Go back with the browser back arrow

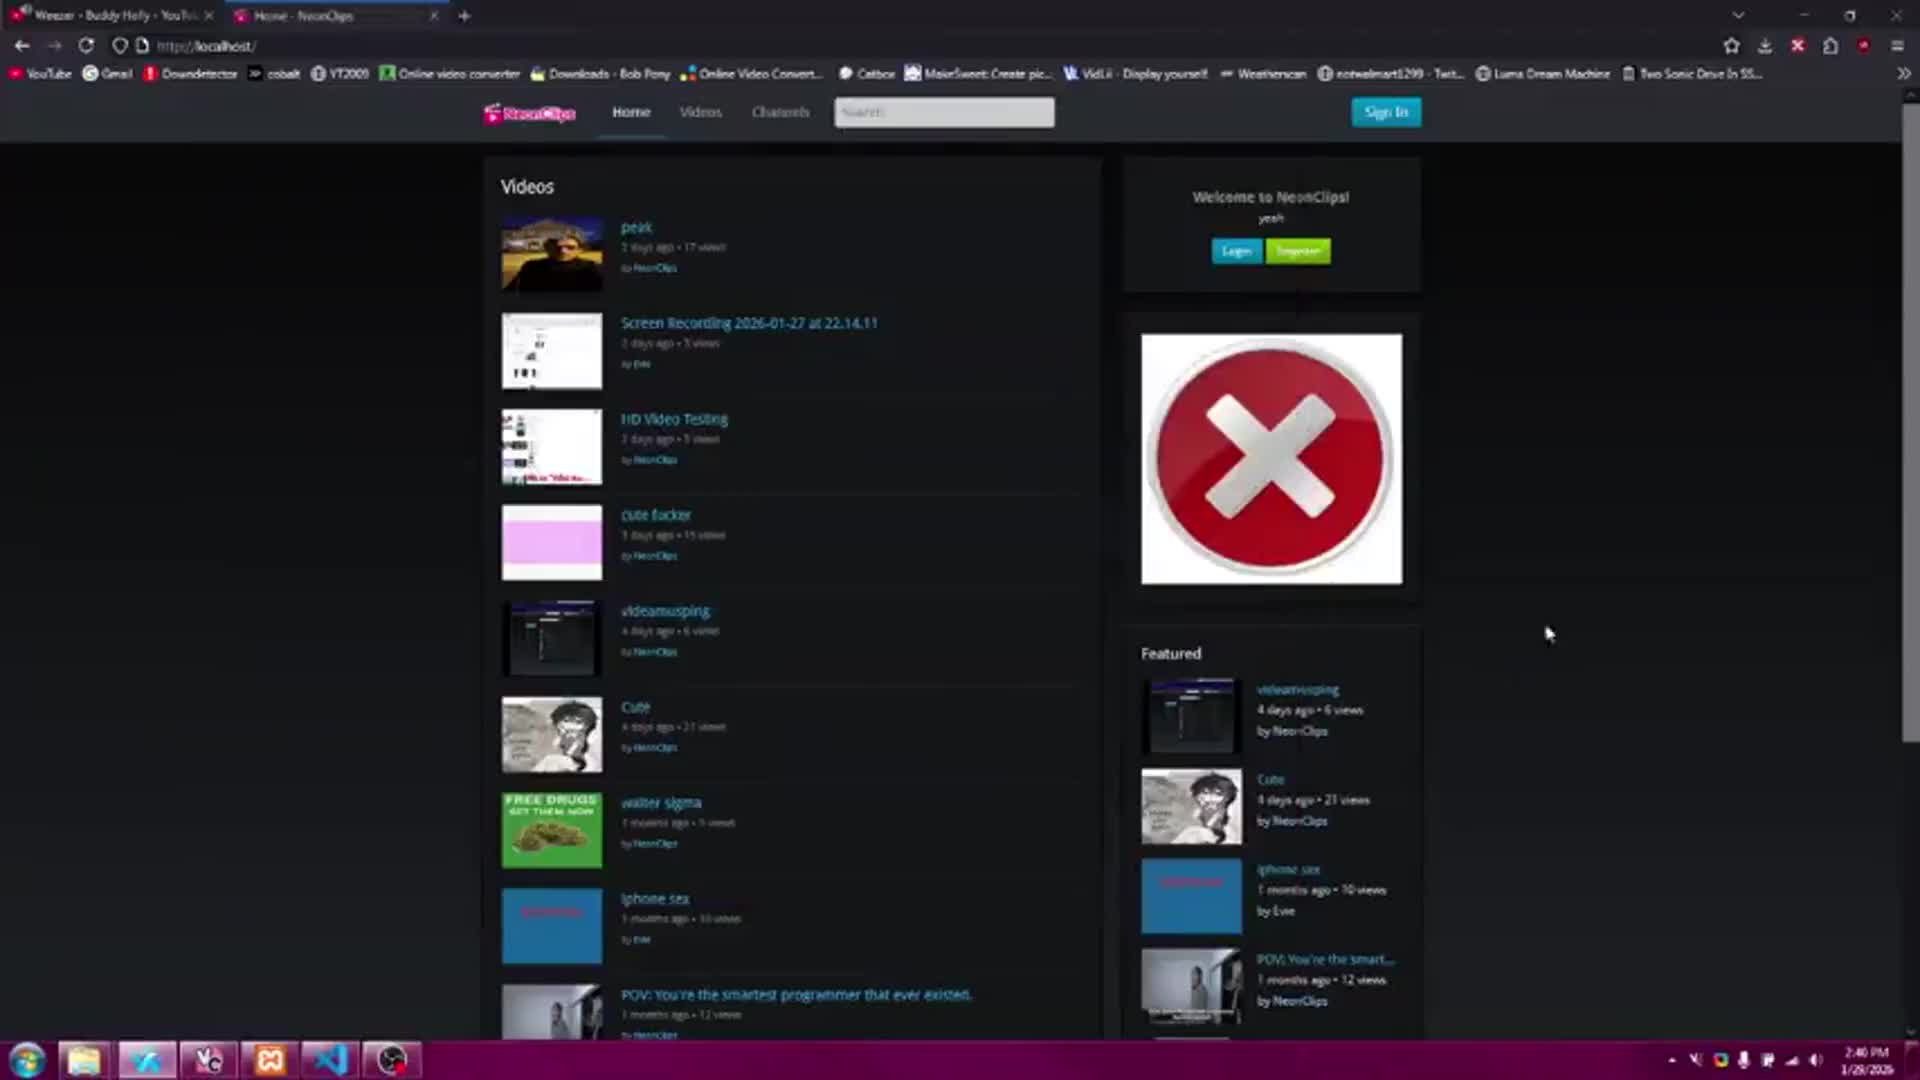tap(22, 46)
